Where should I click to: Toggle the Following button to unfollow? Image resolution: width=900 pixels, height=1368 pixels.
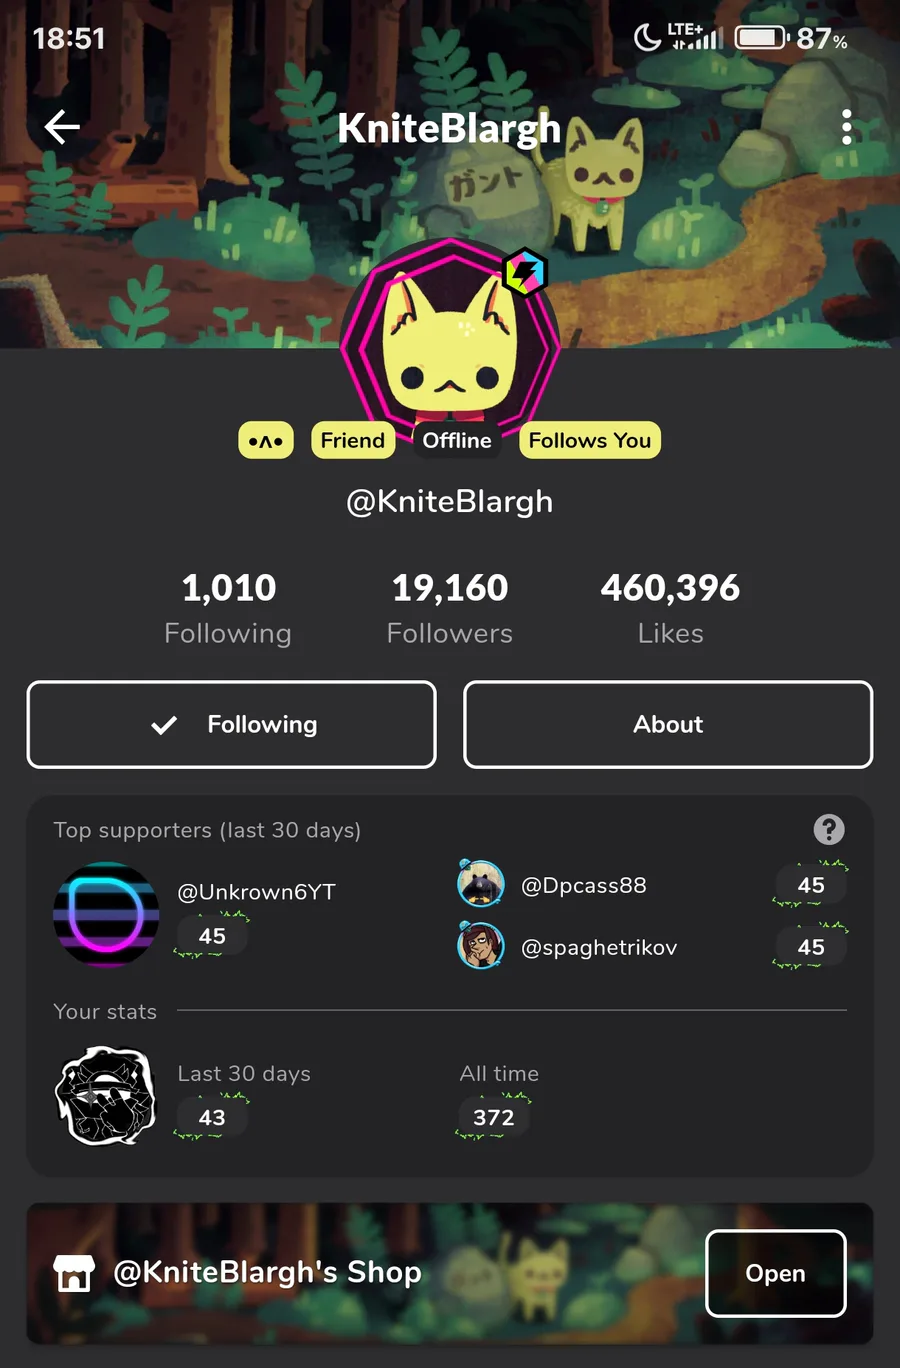coord(232,724)
